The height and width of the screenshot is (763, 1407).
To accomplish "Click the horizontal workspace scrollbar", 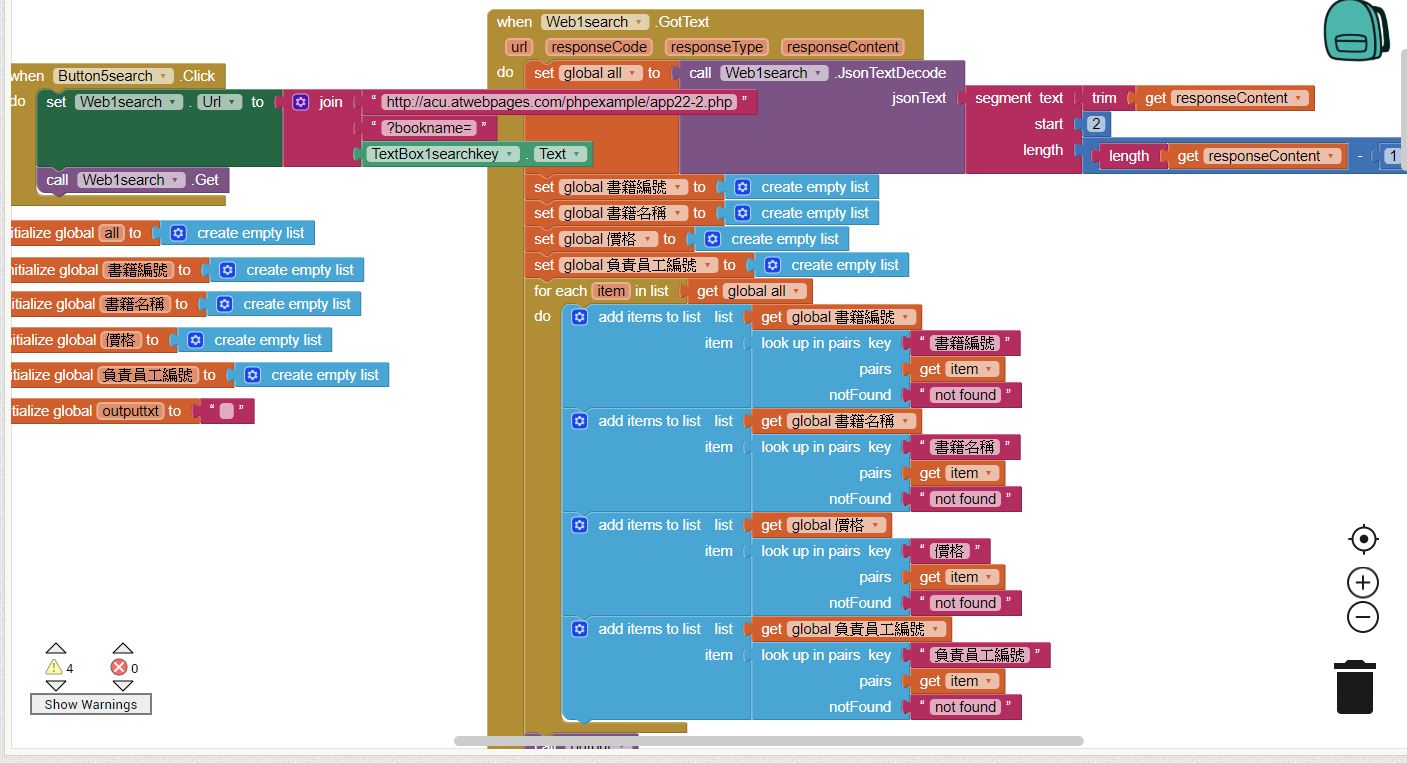I will point(768,741).
